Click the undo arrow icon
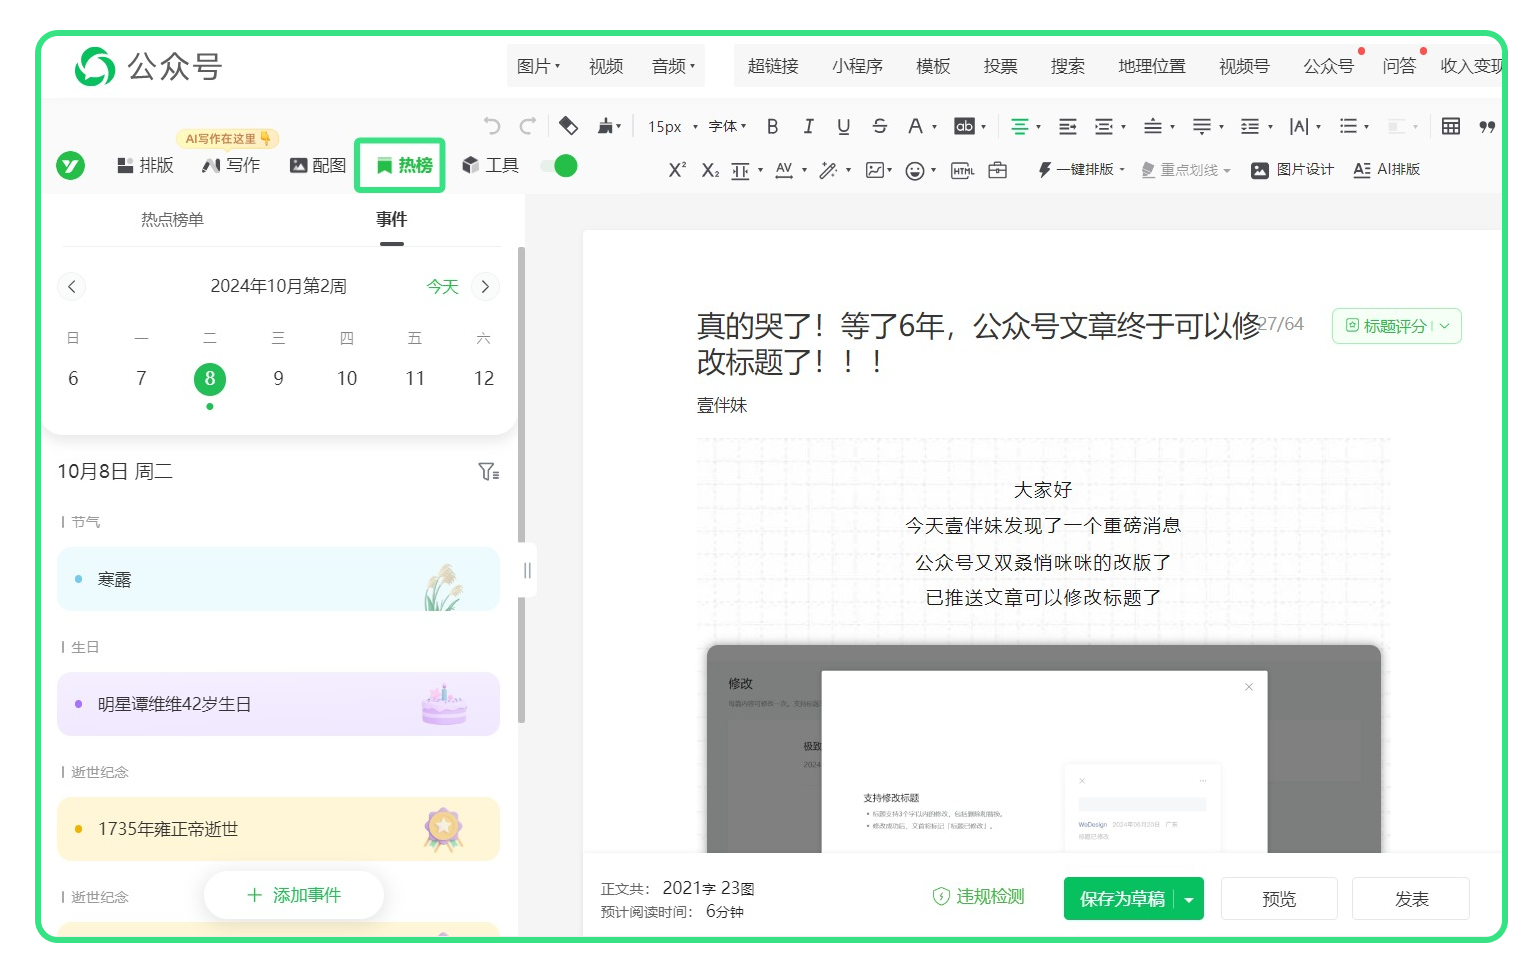Viewport: 1539px width, 974px height. (x=491, y=126)
